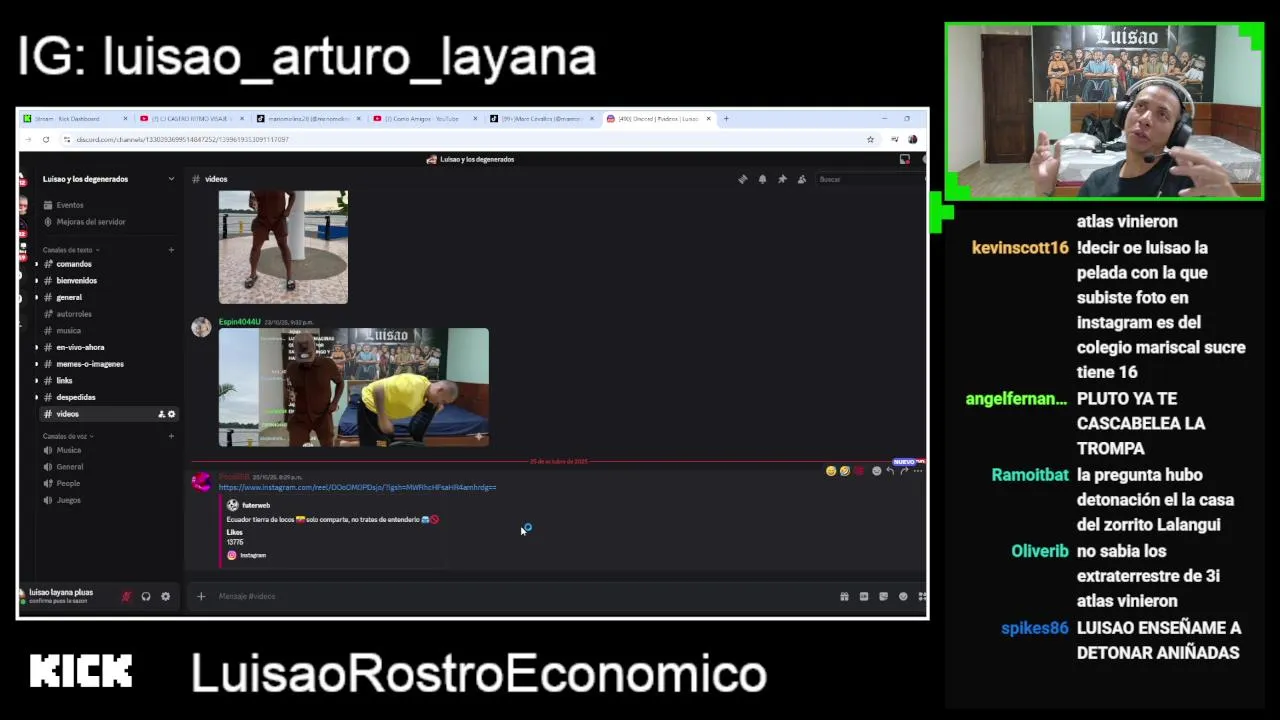Viewport: 1280px width, 720px height.
Task: Open the GIF picker in message bar
Action: 864,596
